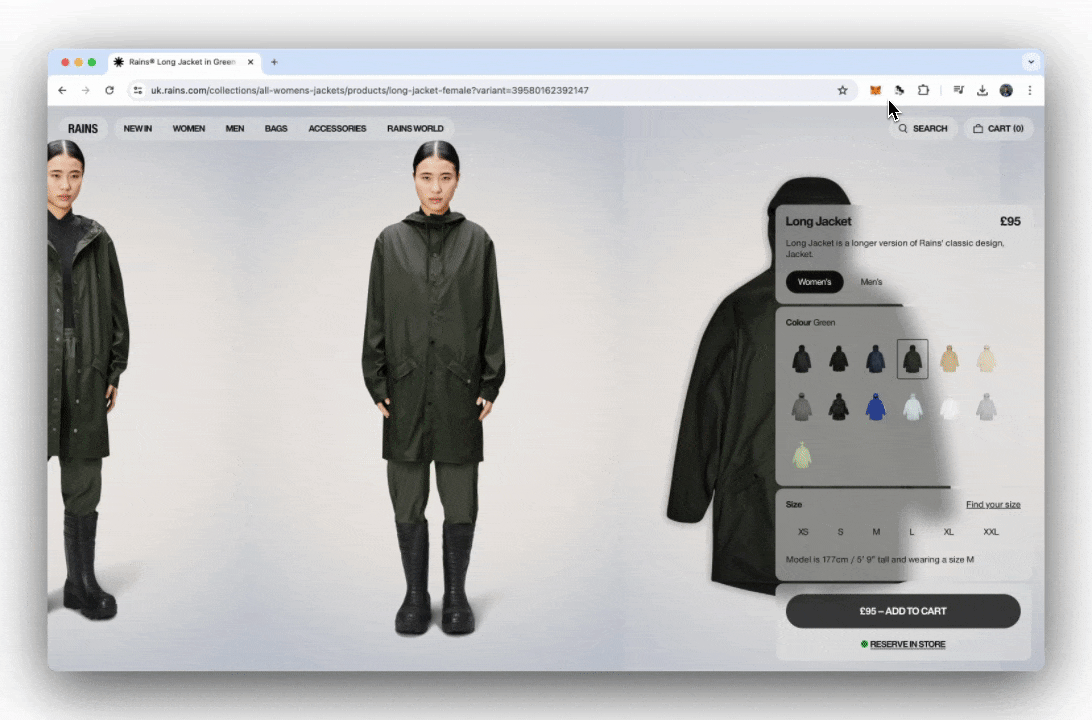Open the Find your size link
The width and height of the screenshot is (1092, 720).
tap(992, 505)
